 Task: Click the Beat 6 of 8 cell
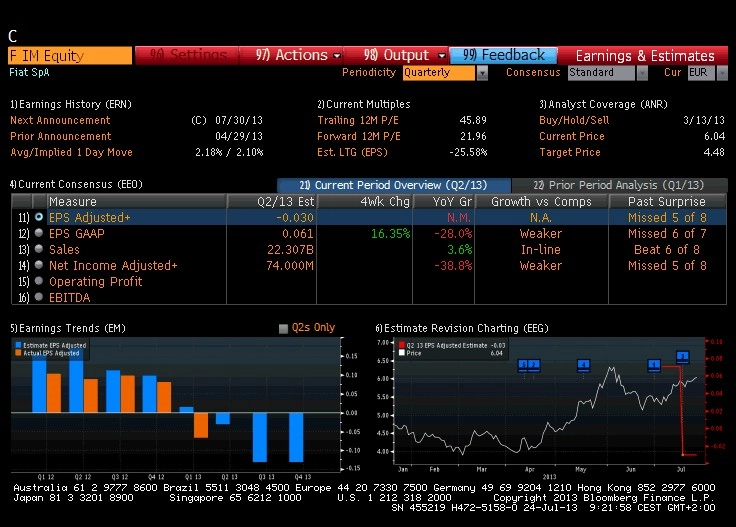point(667,250)
